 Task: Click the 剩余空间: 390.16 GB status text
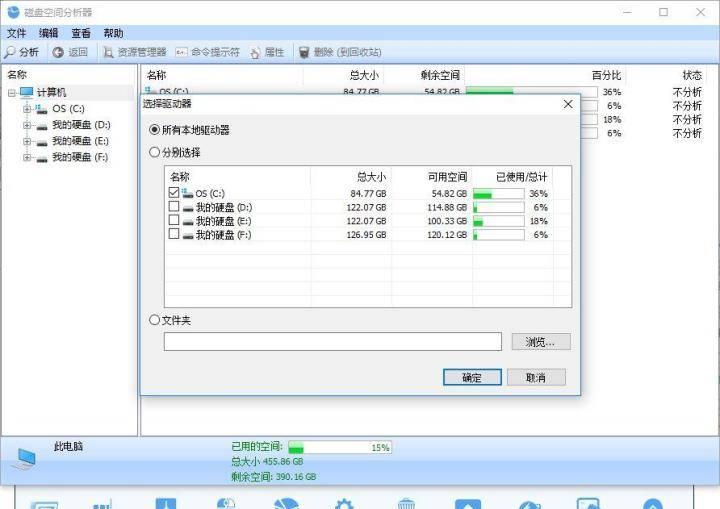(274, 477)
